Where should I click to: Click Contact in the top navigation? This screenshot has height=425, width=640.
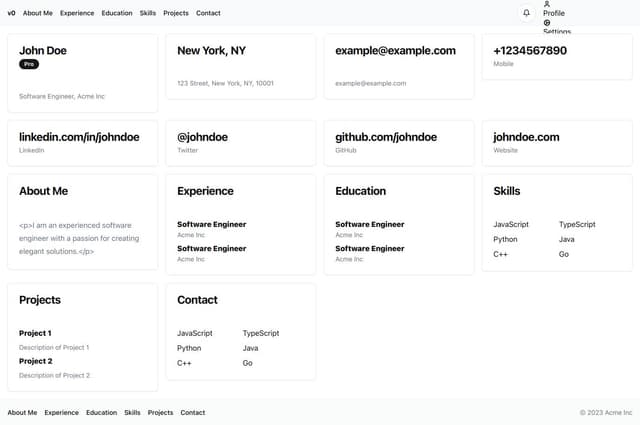(x=208, y=13)
